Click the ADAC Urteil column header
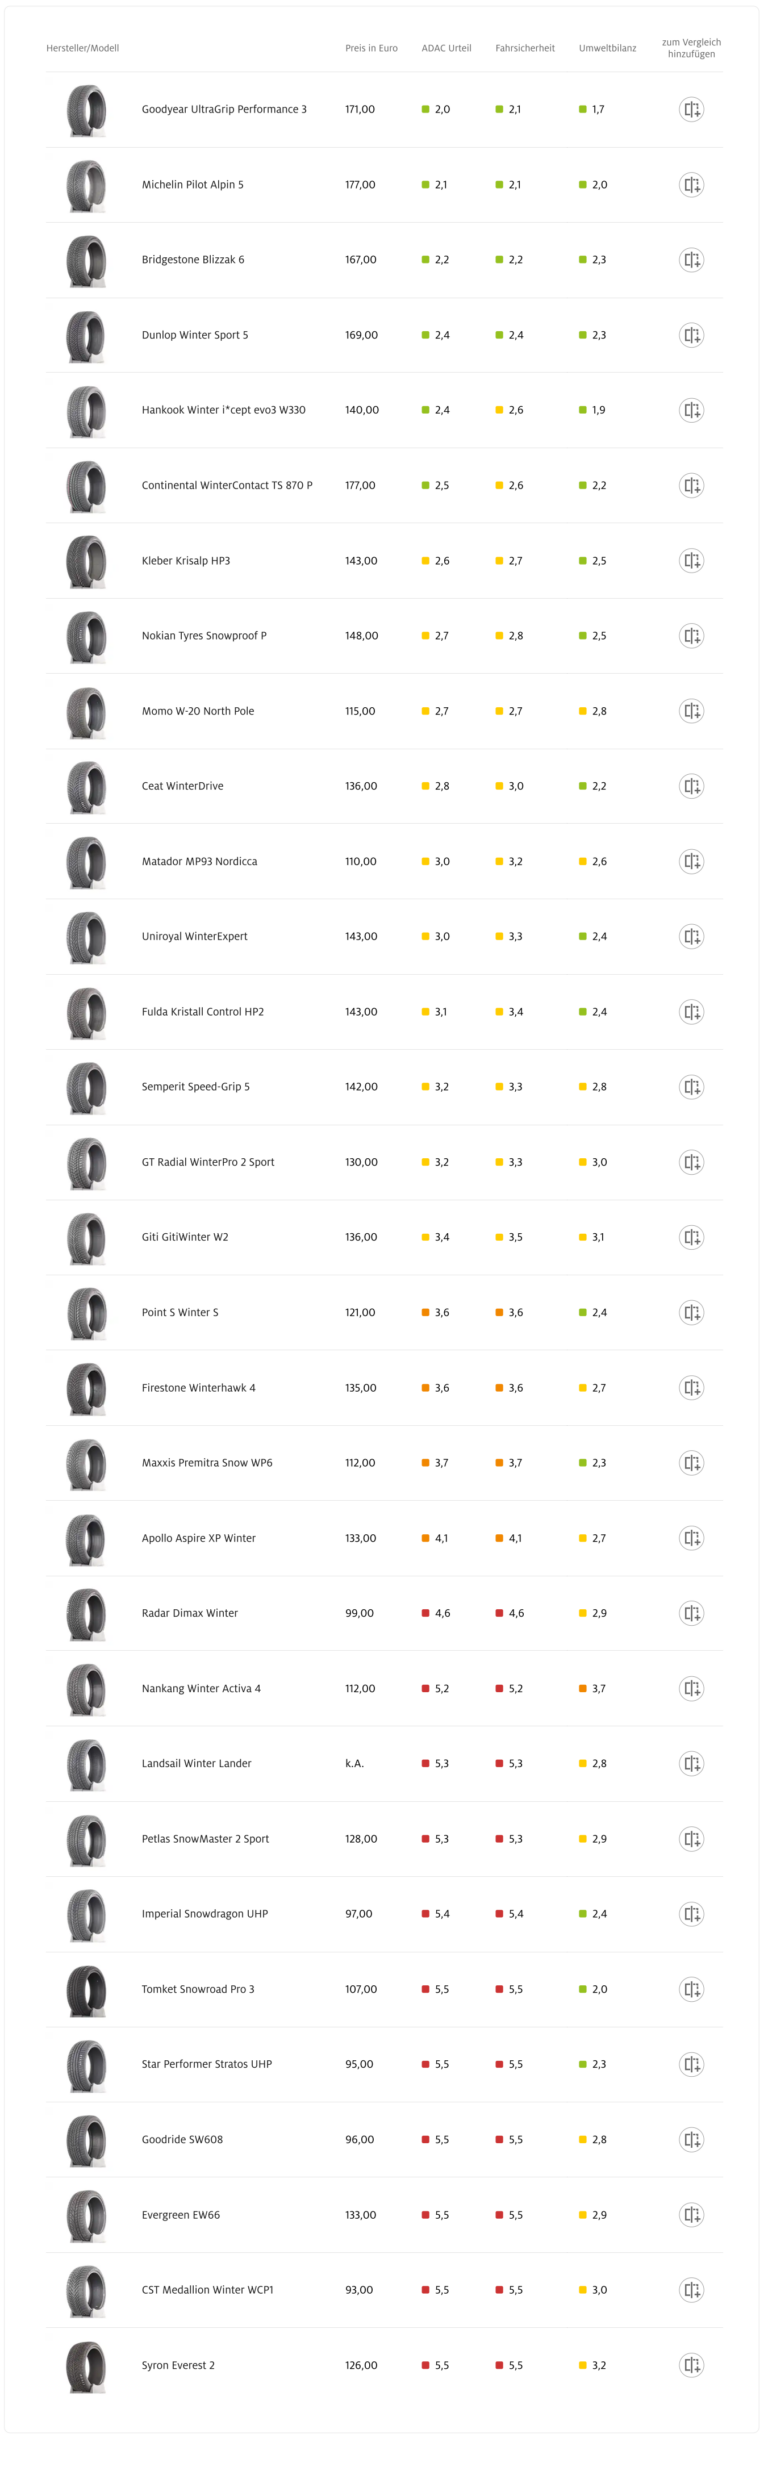This screenshot has width=768, height=2492. click(446, 48)
